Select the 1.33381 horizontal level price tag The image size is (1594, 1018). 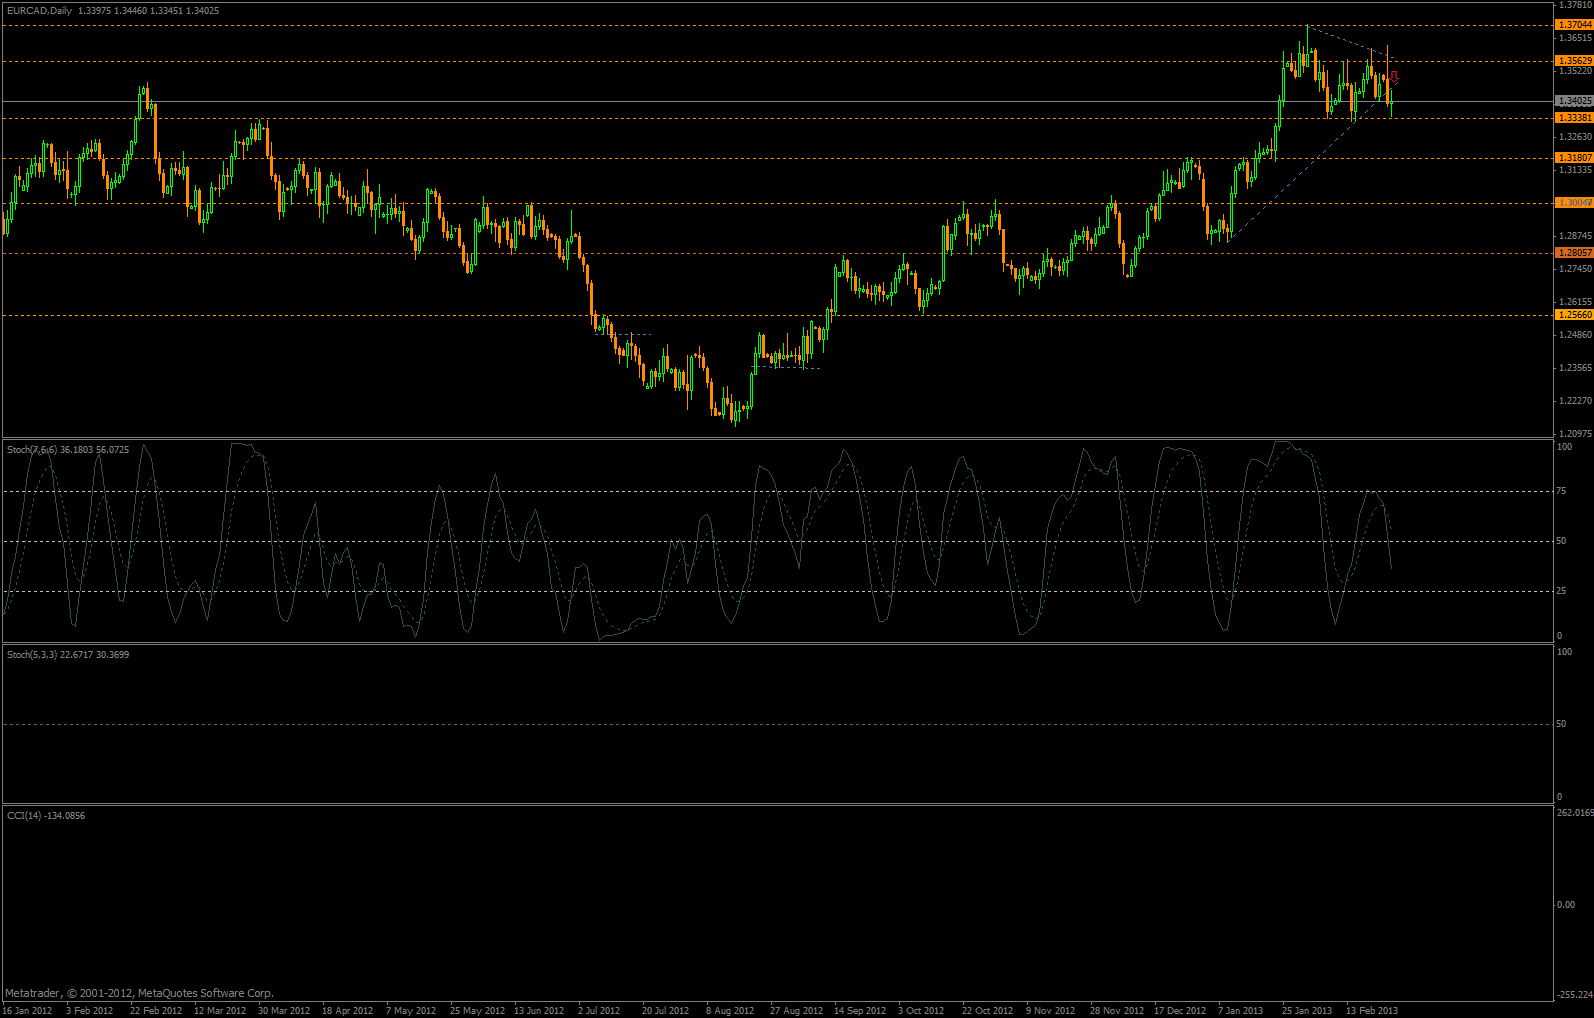1574,118
